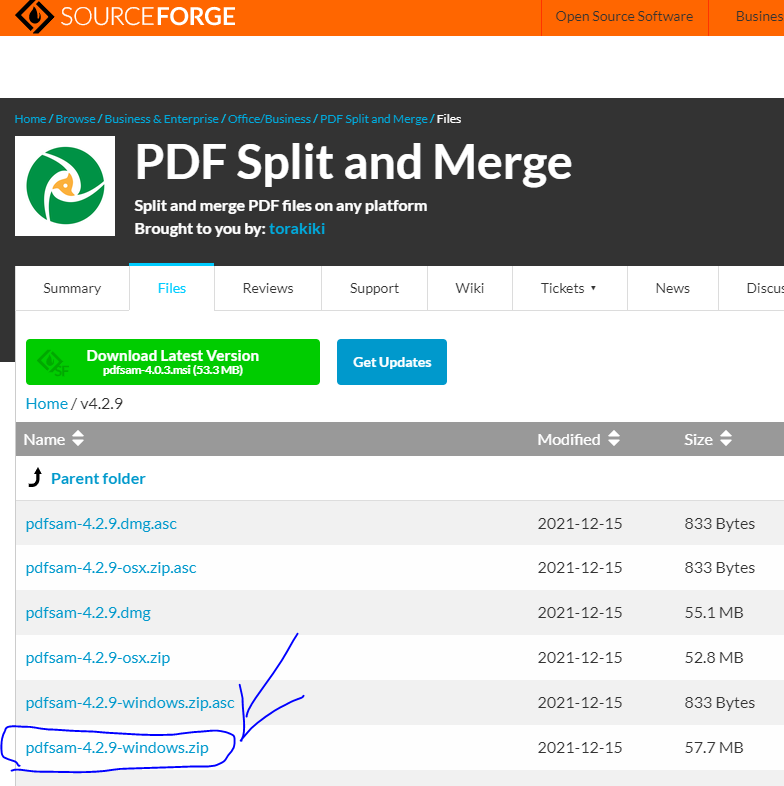Screen dimensions: 784x786
Task: Download pdfsam-4.2.9.dmg.asc file
Action: pyautogui.click(x=101, y=524)
